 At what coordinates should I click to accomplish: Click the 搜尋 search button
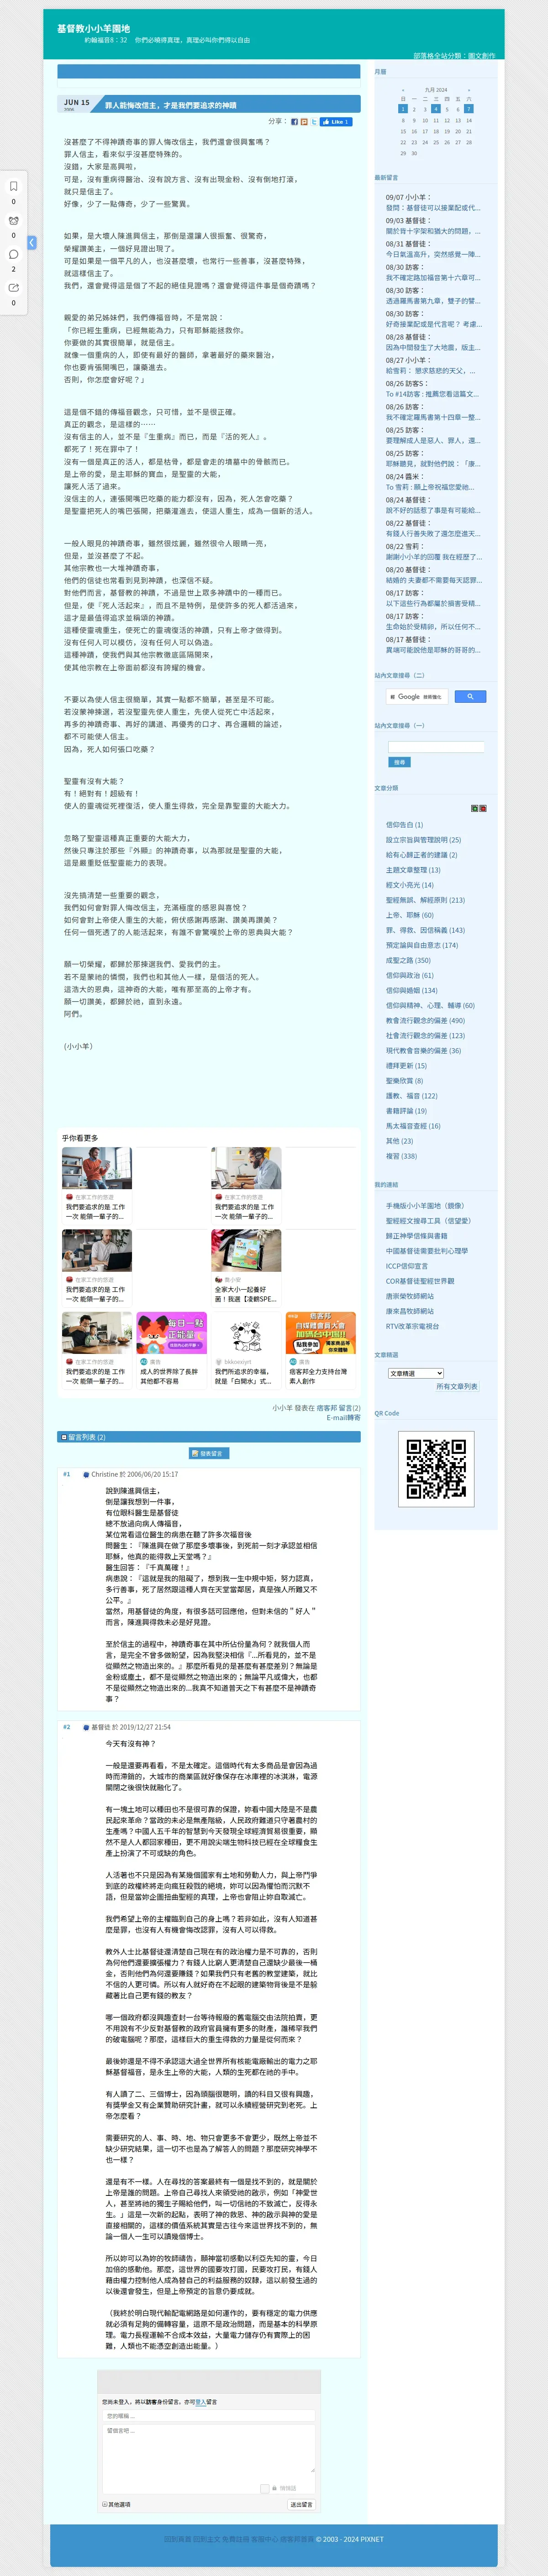pos(399,762)
